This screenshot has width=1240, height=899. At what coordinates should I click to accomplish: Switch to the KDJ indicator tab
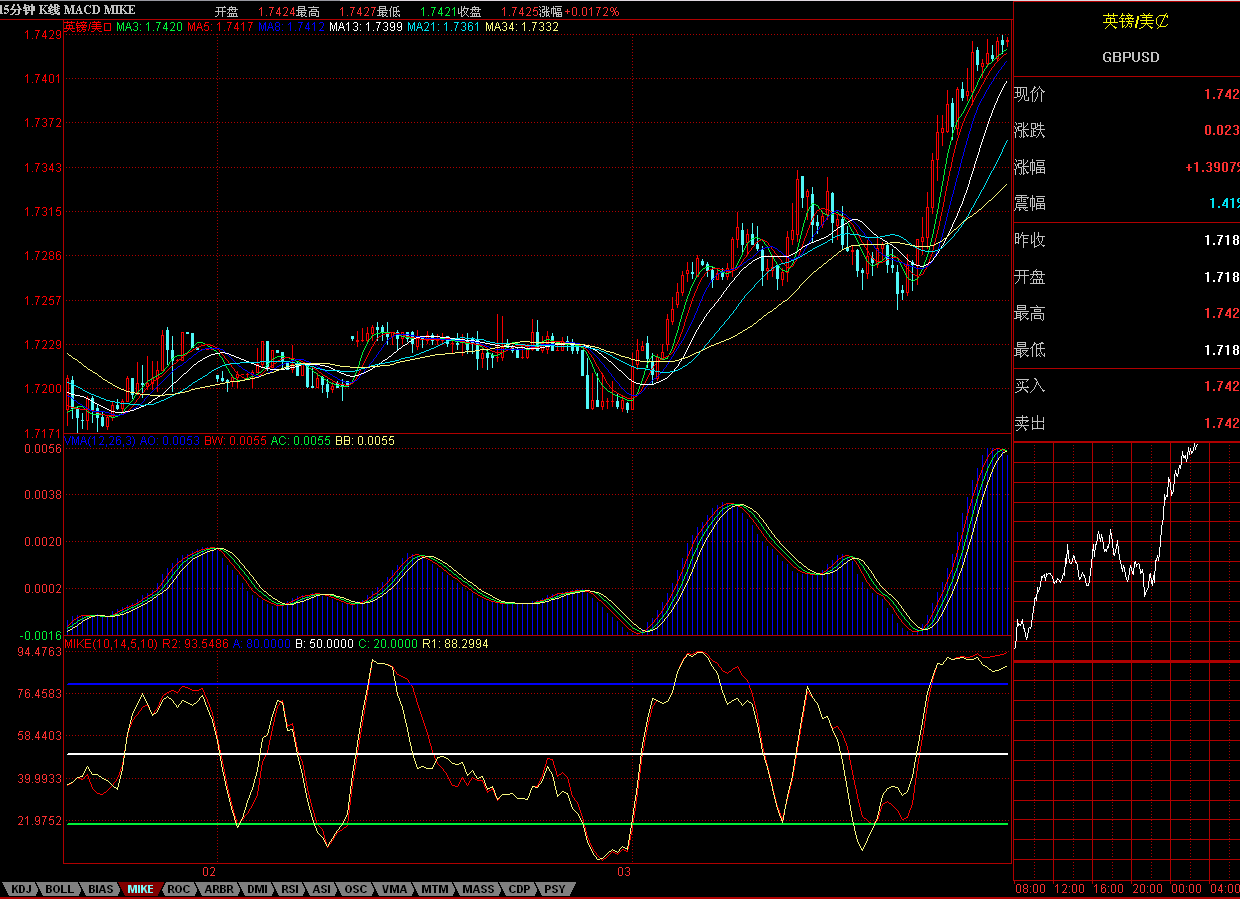pyautogui.click(x=21, y=889)
